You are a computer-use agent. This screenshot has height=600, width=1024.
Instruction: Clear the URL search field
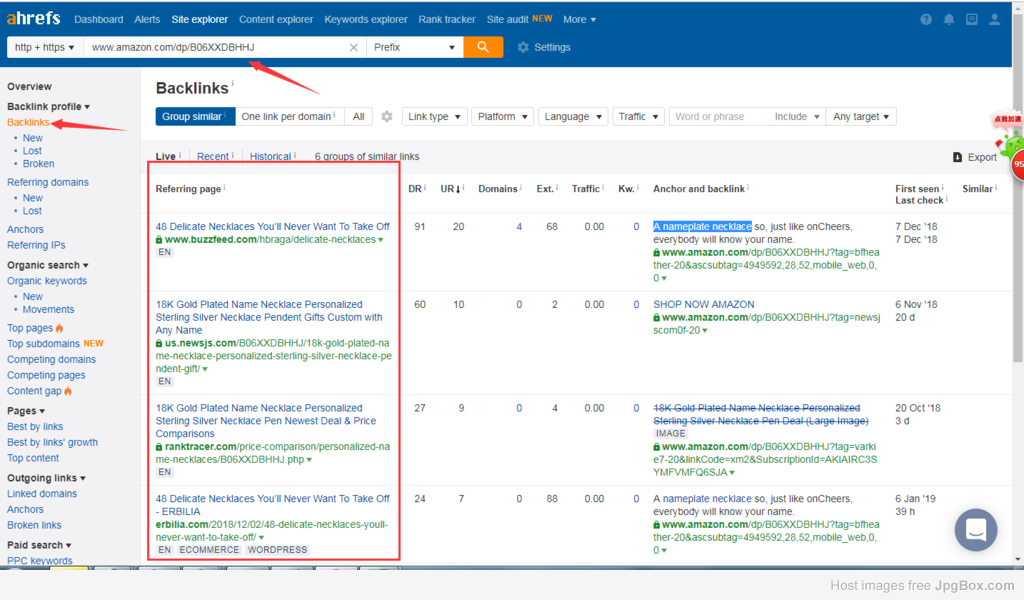[353, 47]
